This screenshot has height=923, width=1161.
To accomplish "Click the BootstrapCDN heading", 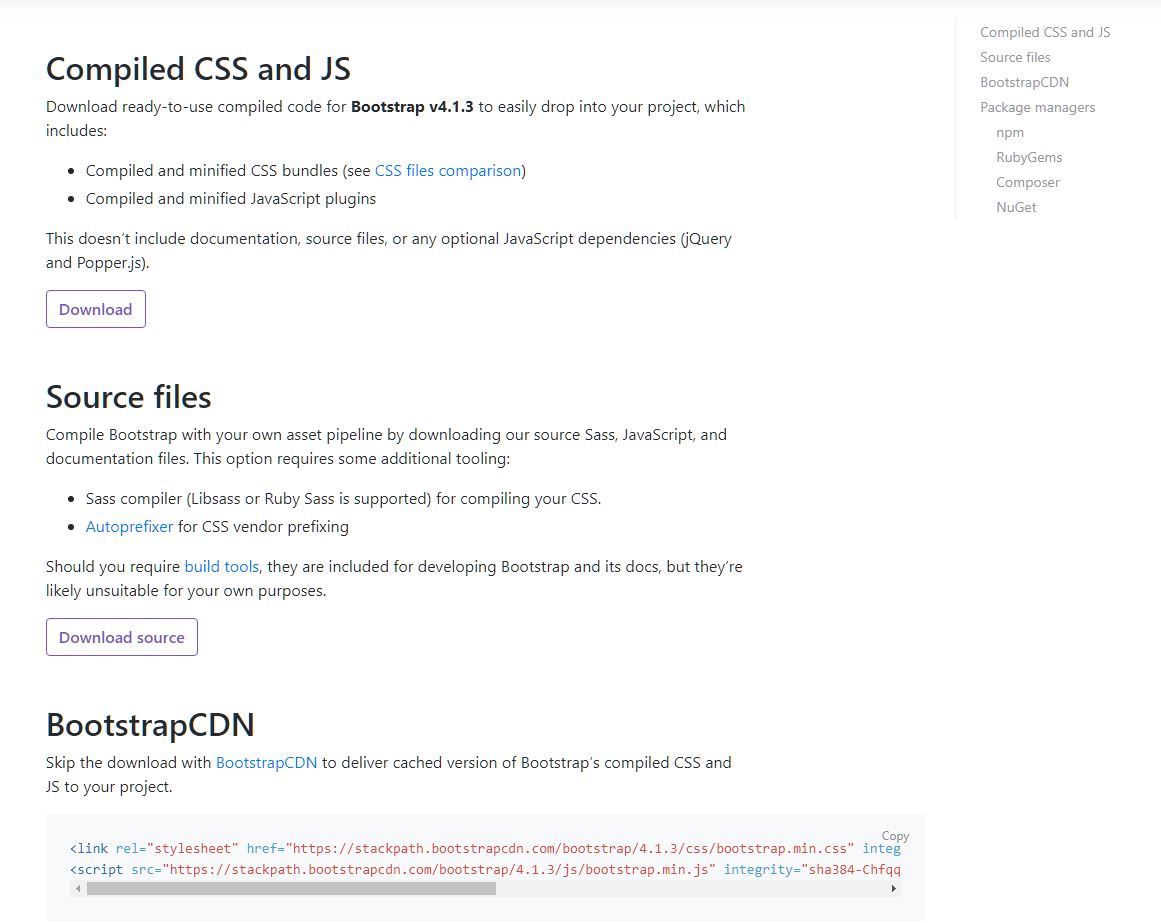I will (x=150, y=725).
